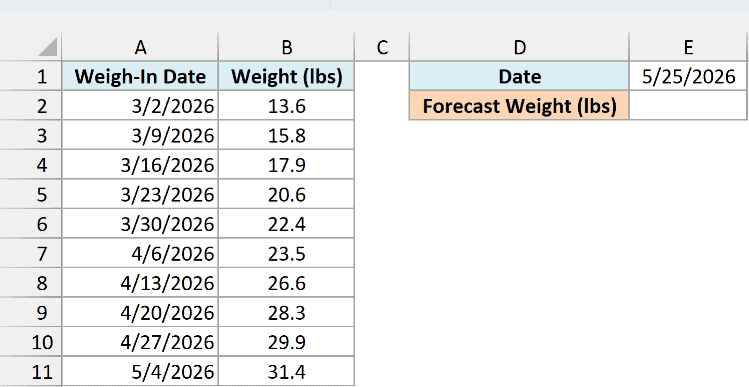
Task: Select row 8 header
Action: click(31, 283)
